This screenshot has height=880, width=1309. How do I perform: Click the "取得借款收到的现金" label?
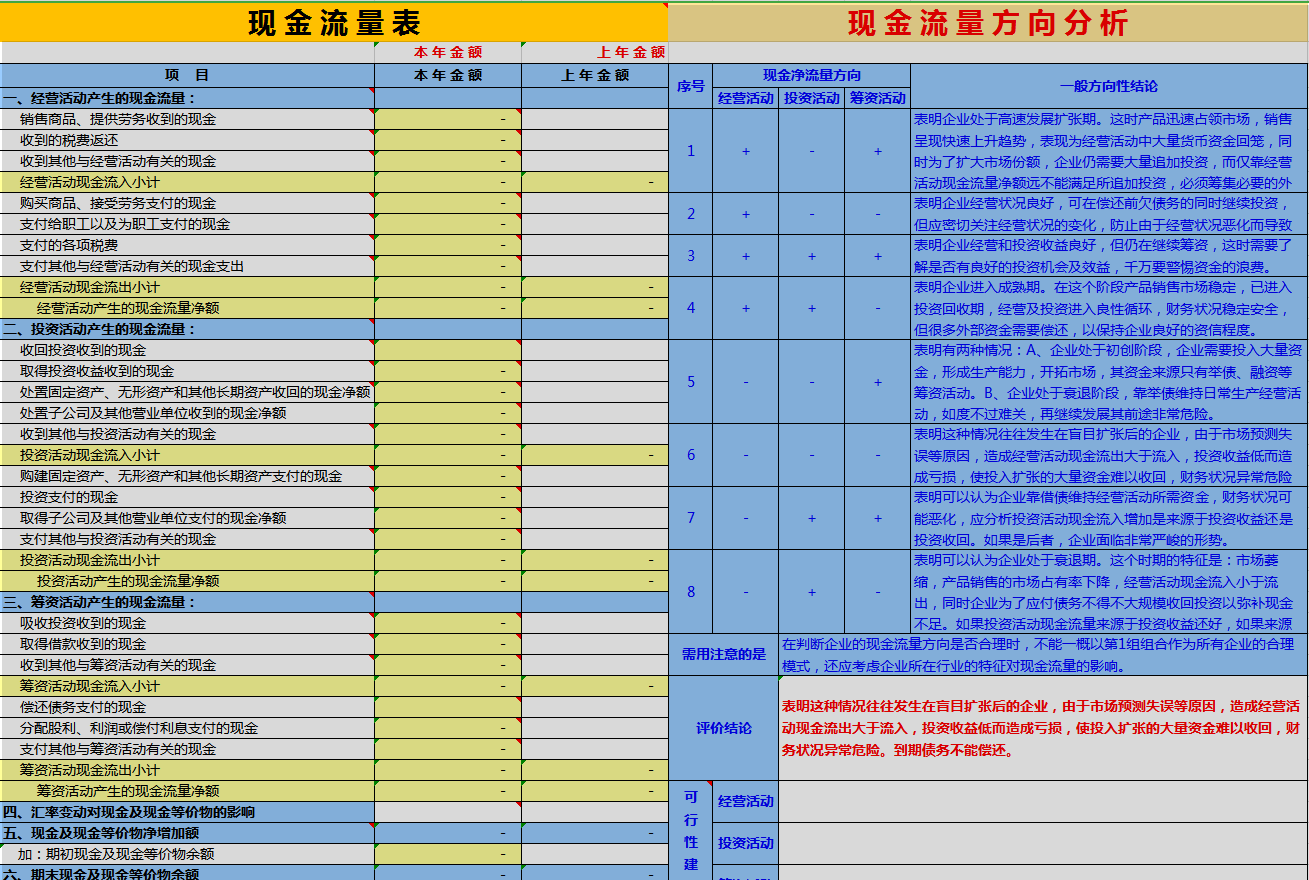(x=83, y=644)
